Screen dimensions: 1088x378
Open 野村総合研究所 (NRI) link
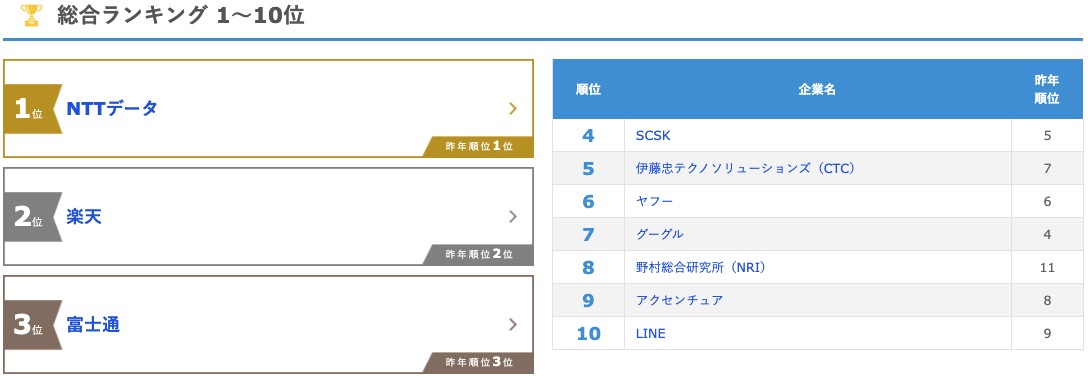(x=703, y=267)
